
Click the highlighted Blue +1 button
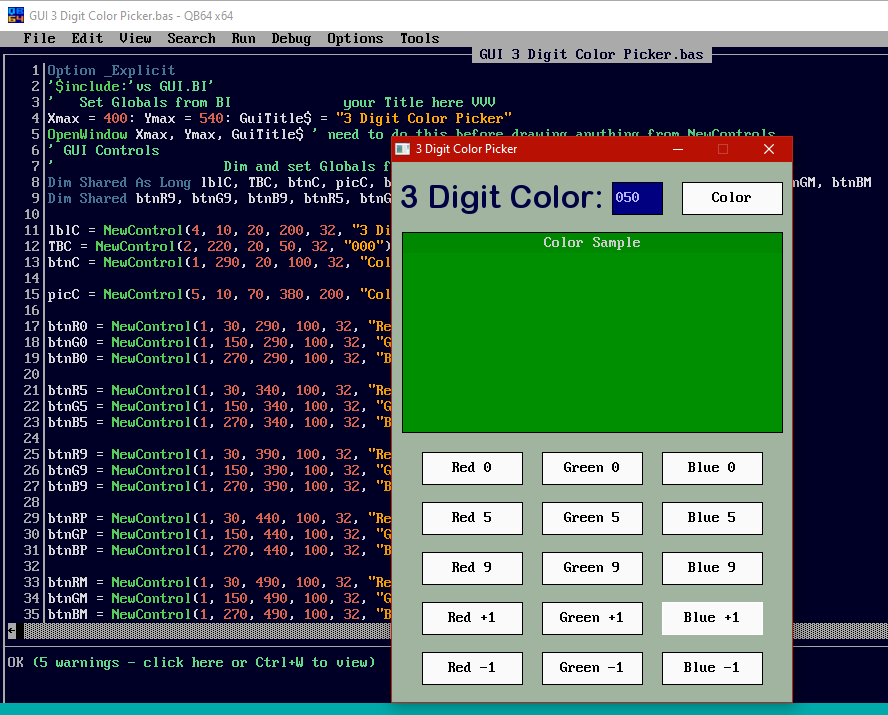point(712,618)
